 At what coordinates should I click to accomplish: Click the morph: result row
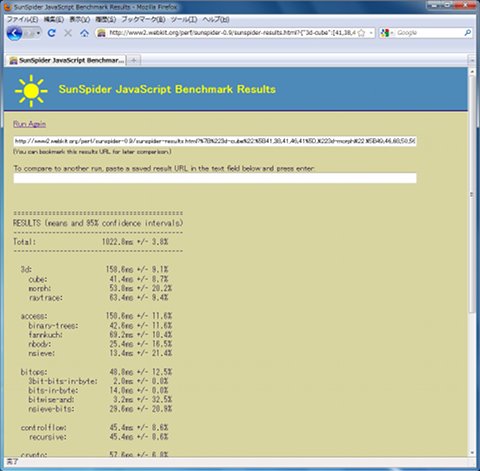100,288
